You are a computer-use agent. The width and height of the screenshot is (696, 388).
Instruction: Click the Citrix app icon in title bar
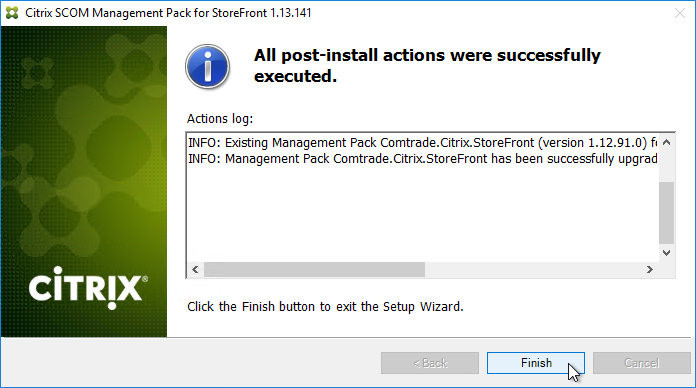pyautogui.click(x=12, y=13)
